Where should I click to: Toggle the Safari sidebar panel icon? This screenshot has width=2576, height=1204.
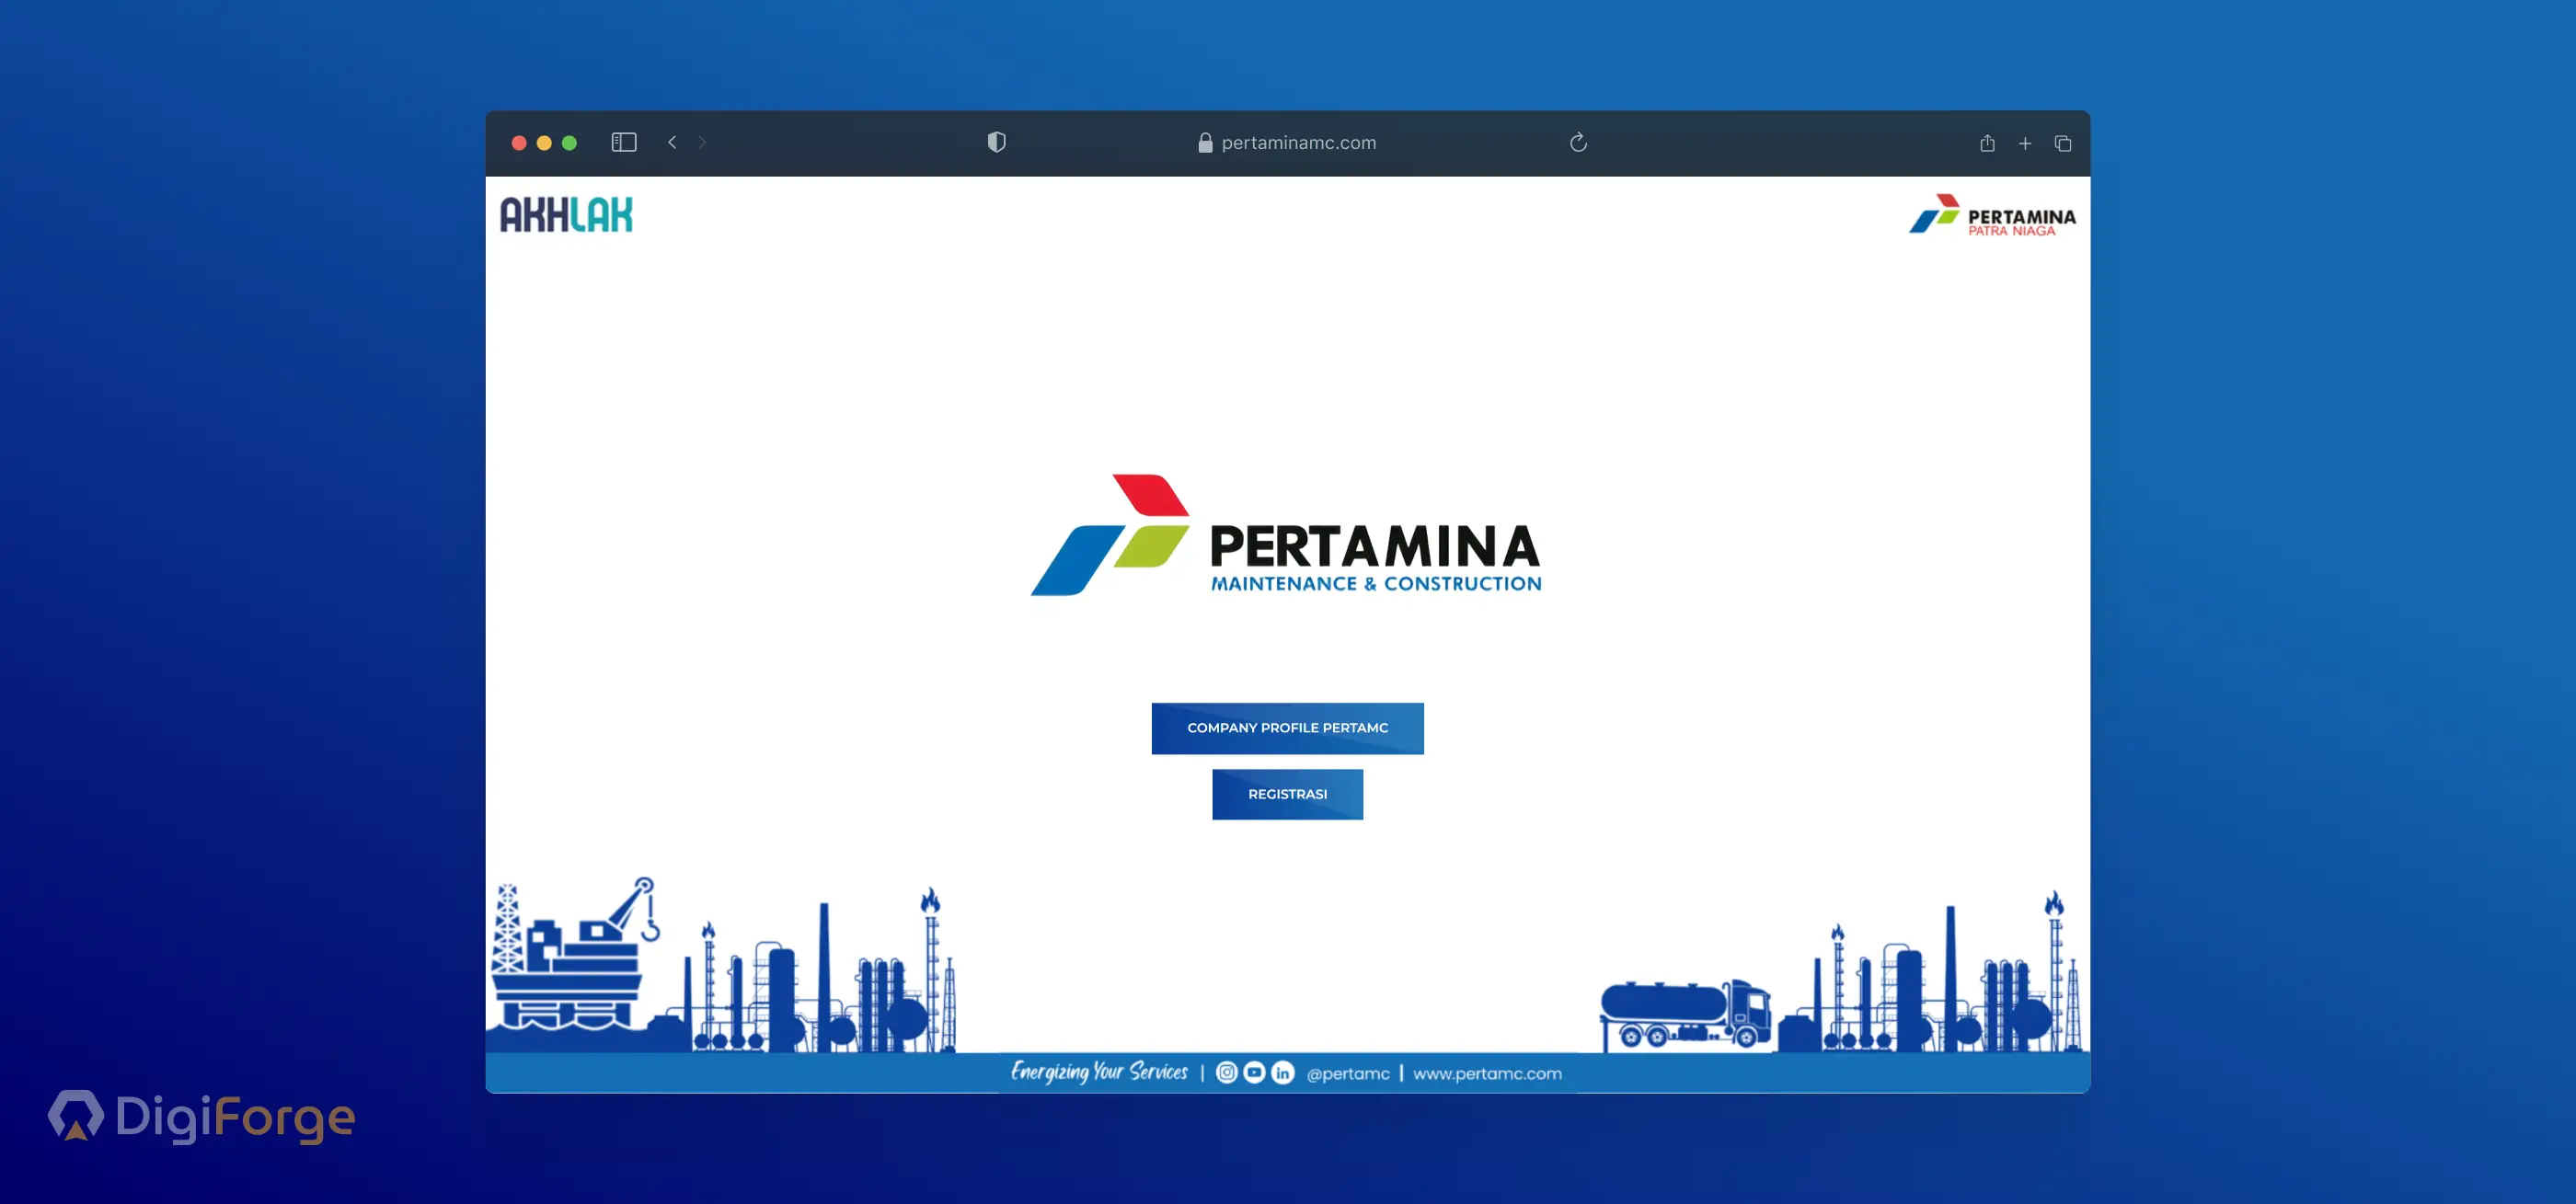click(623, 142)
